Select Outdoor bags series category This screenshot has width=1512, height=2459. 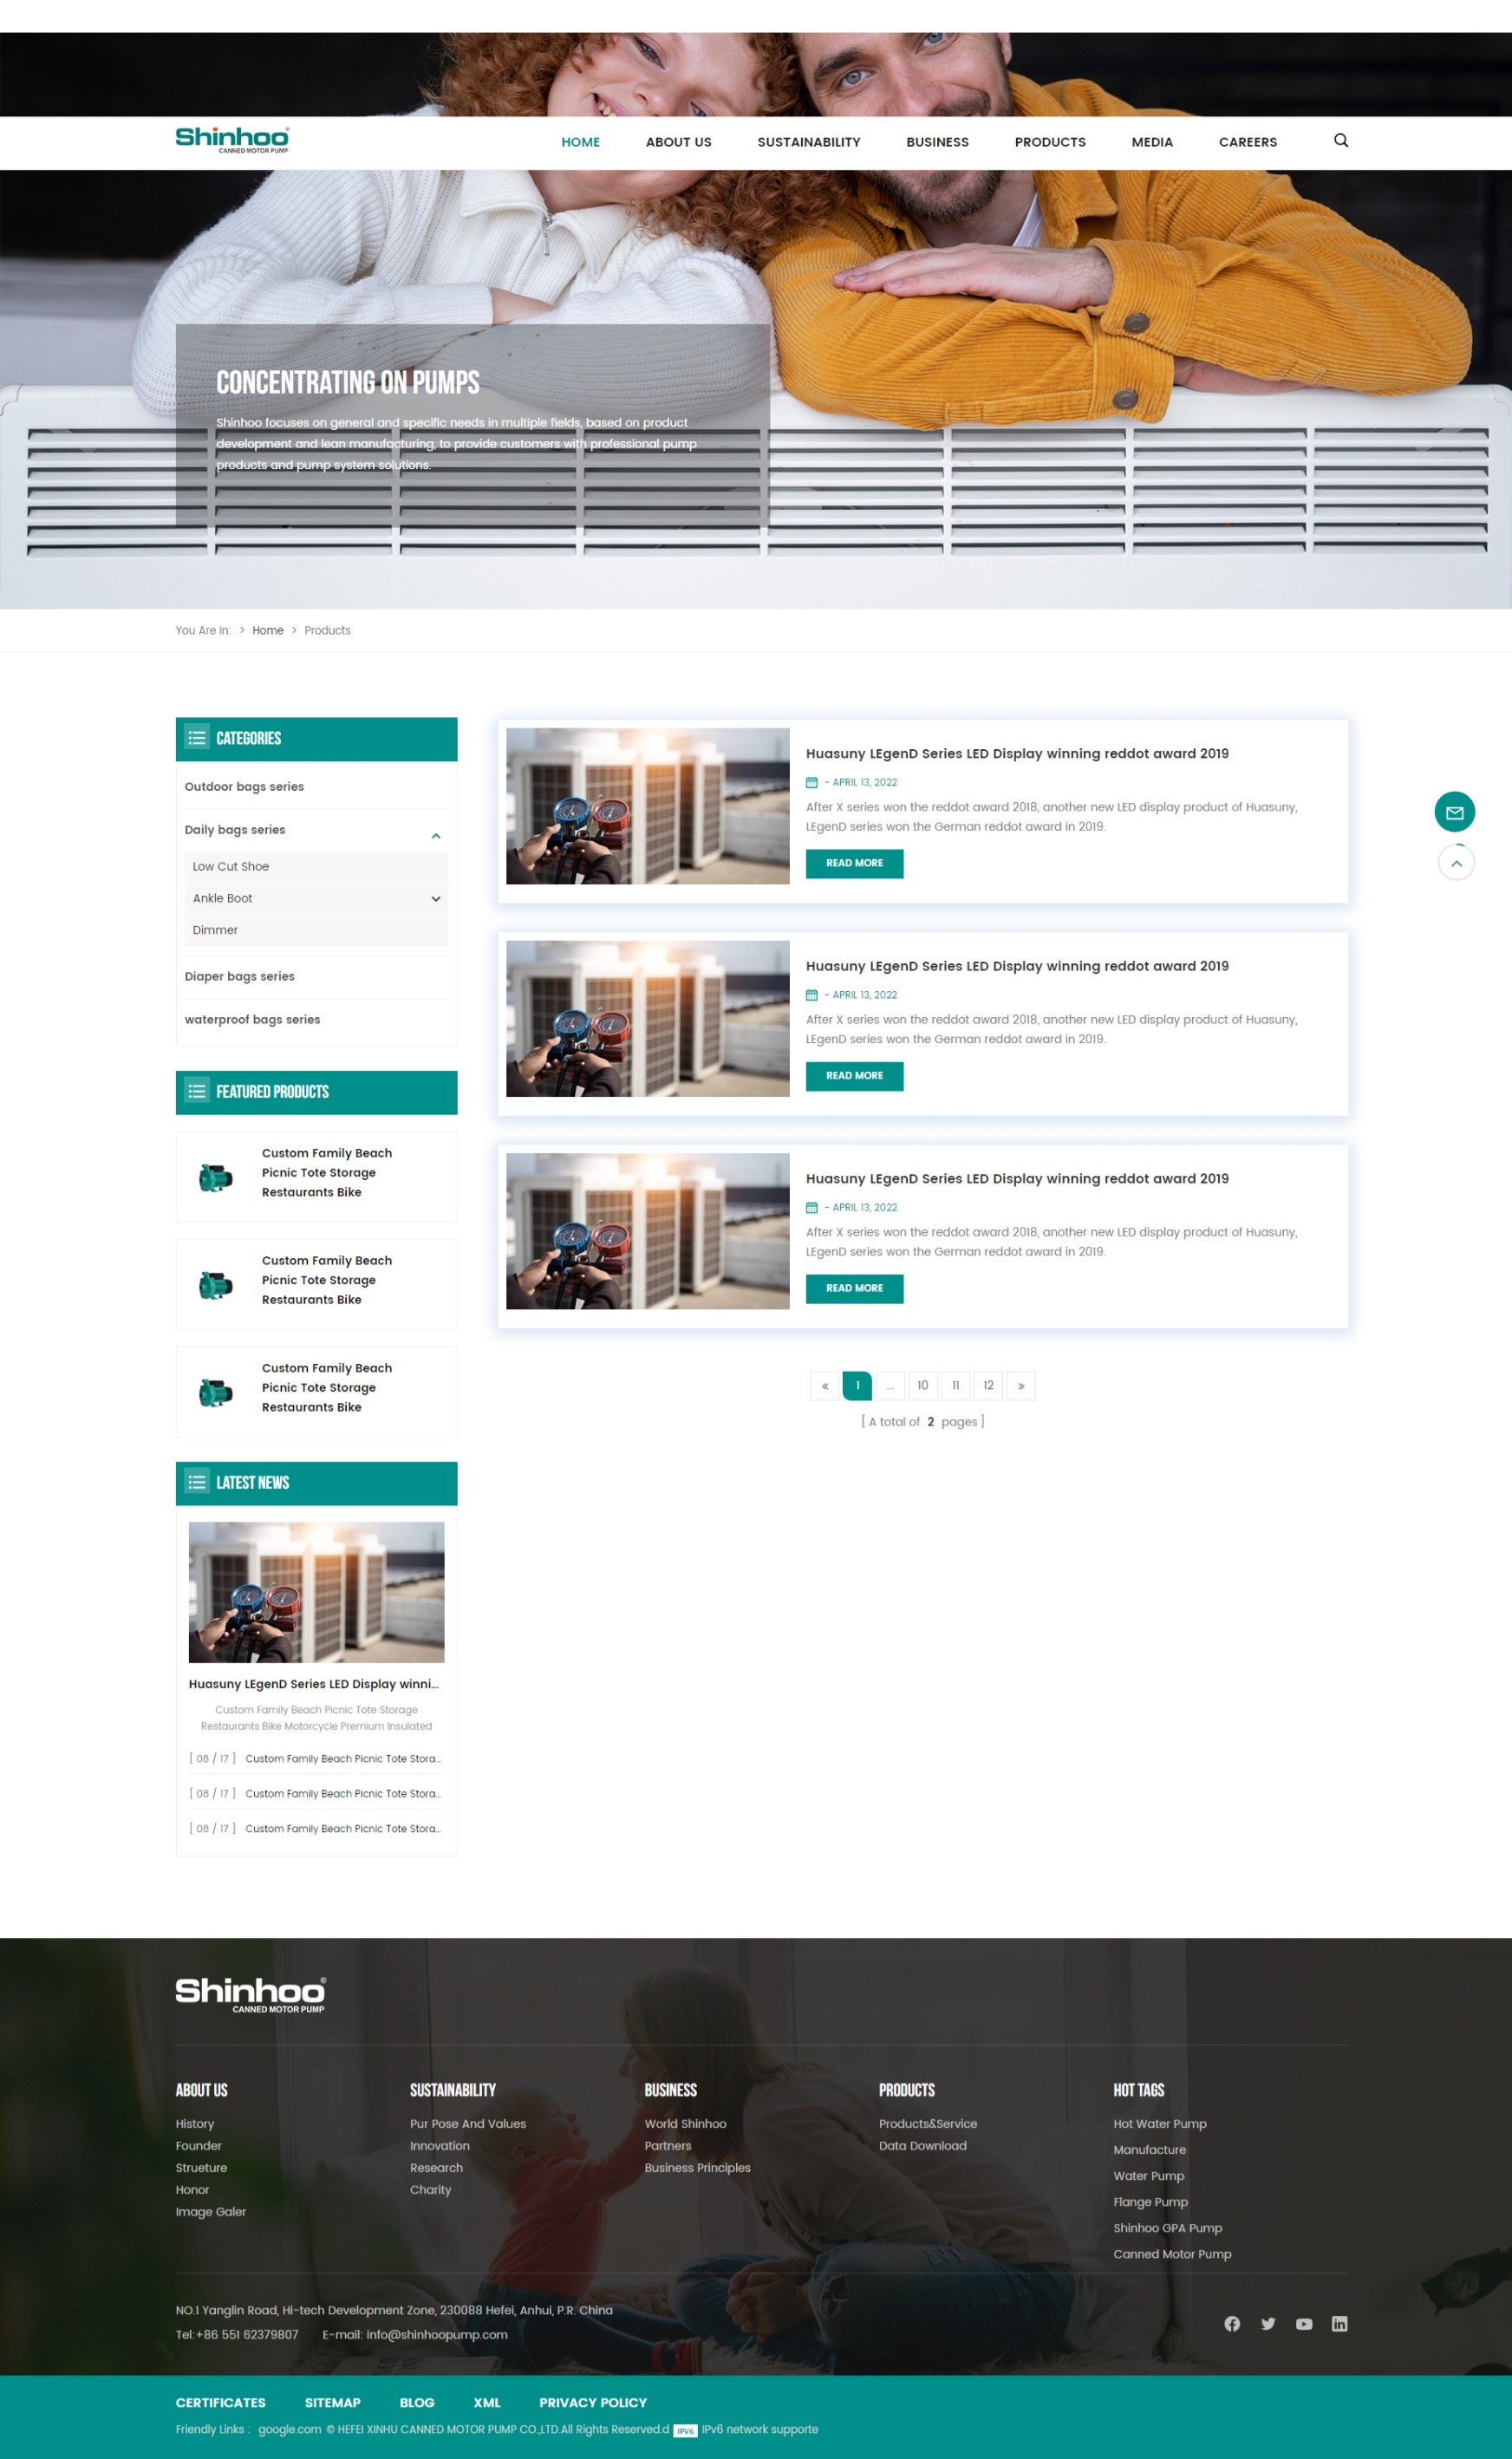pos(244,787)
